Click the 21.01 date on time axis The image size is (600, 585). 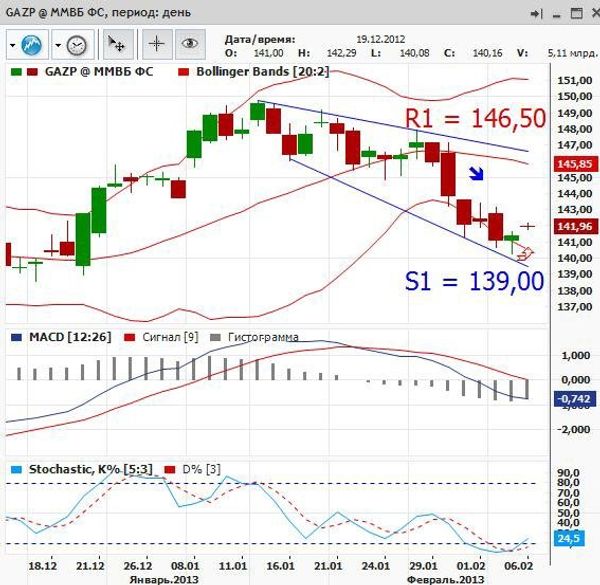tap(328, 566)
